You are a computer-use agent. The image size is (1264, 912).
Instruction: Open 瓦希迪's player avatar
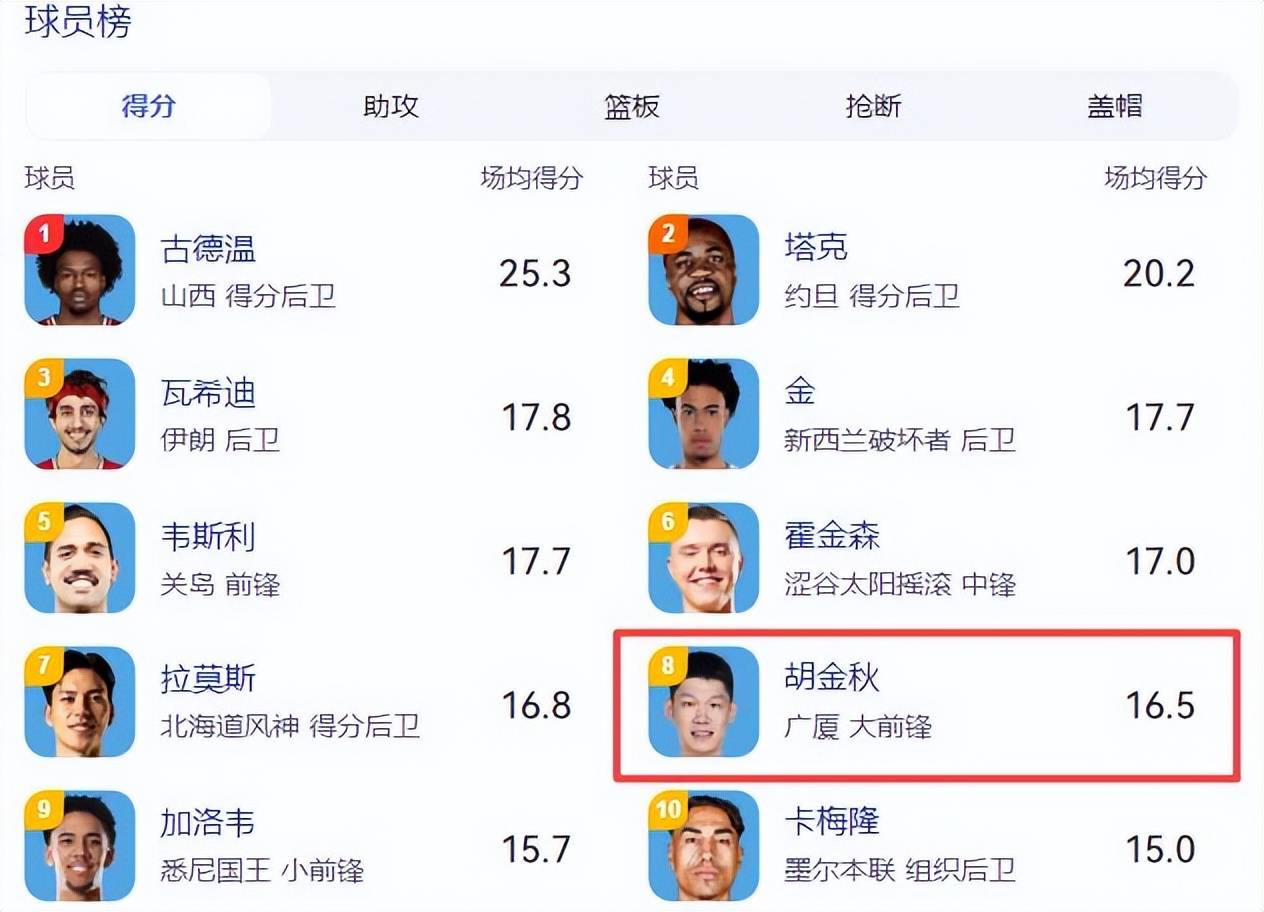[x=80, y=414]
